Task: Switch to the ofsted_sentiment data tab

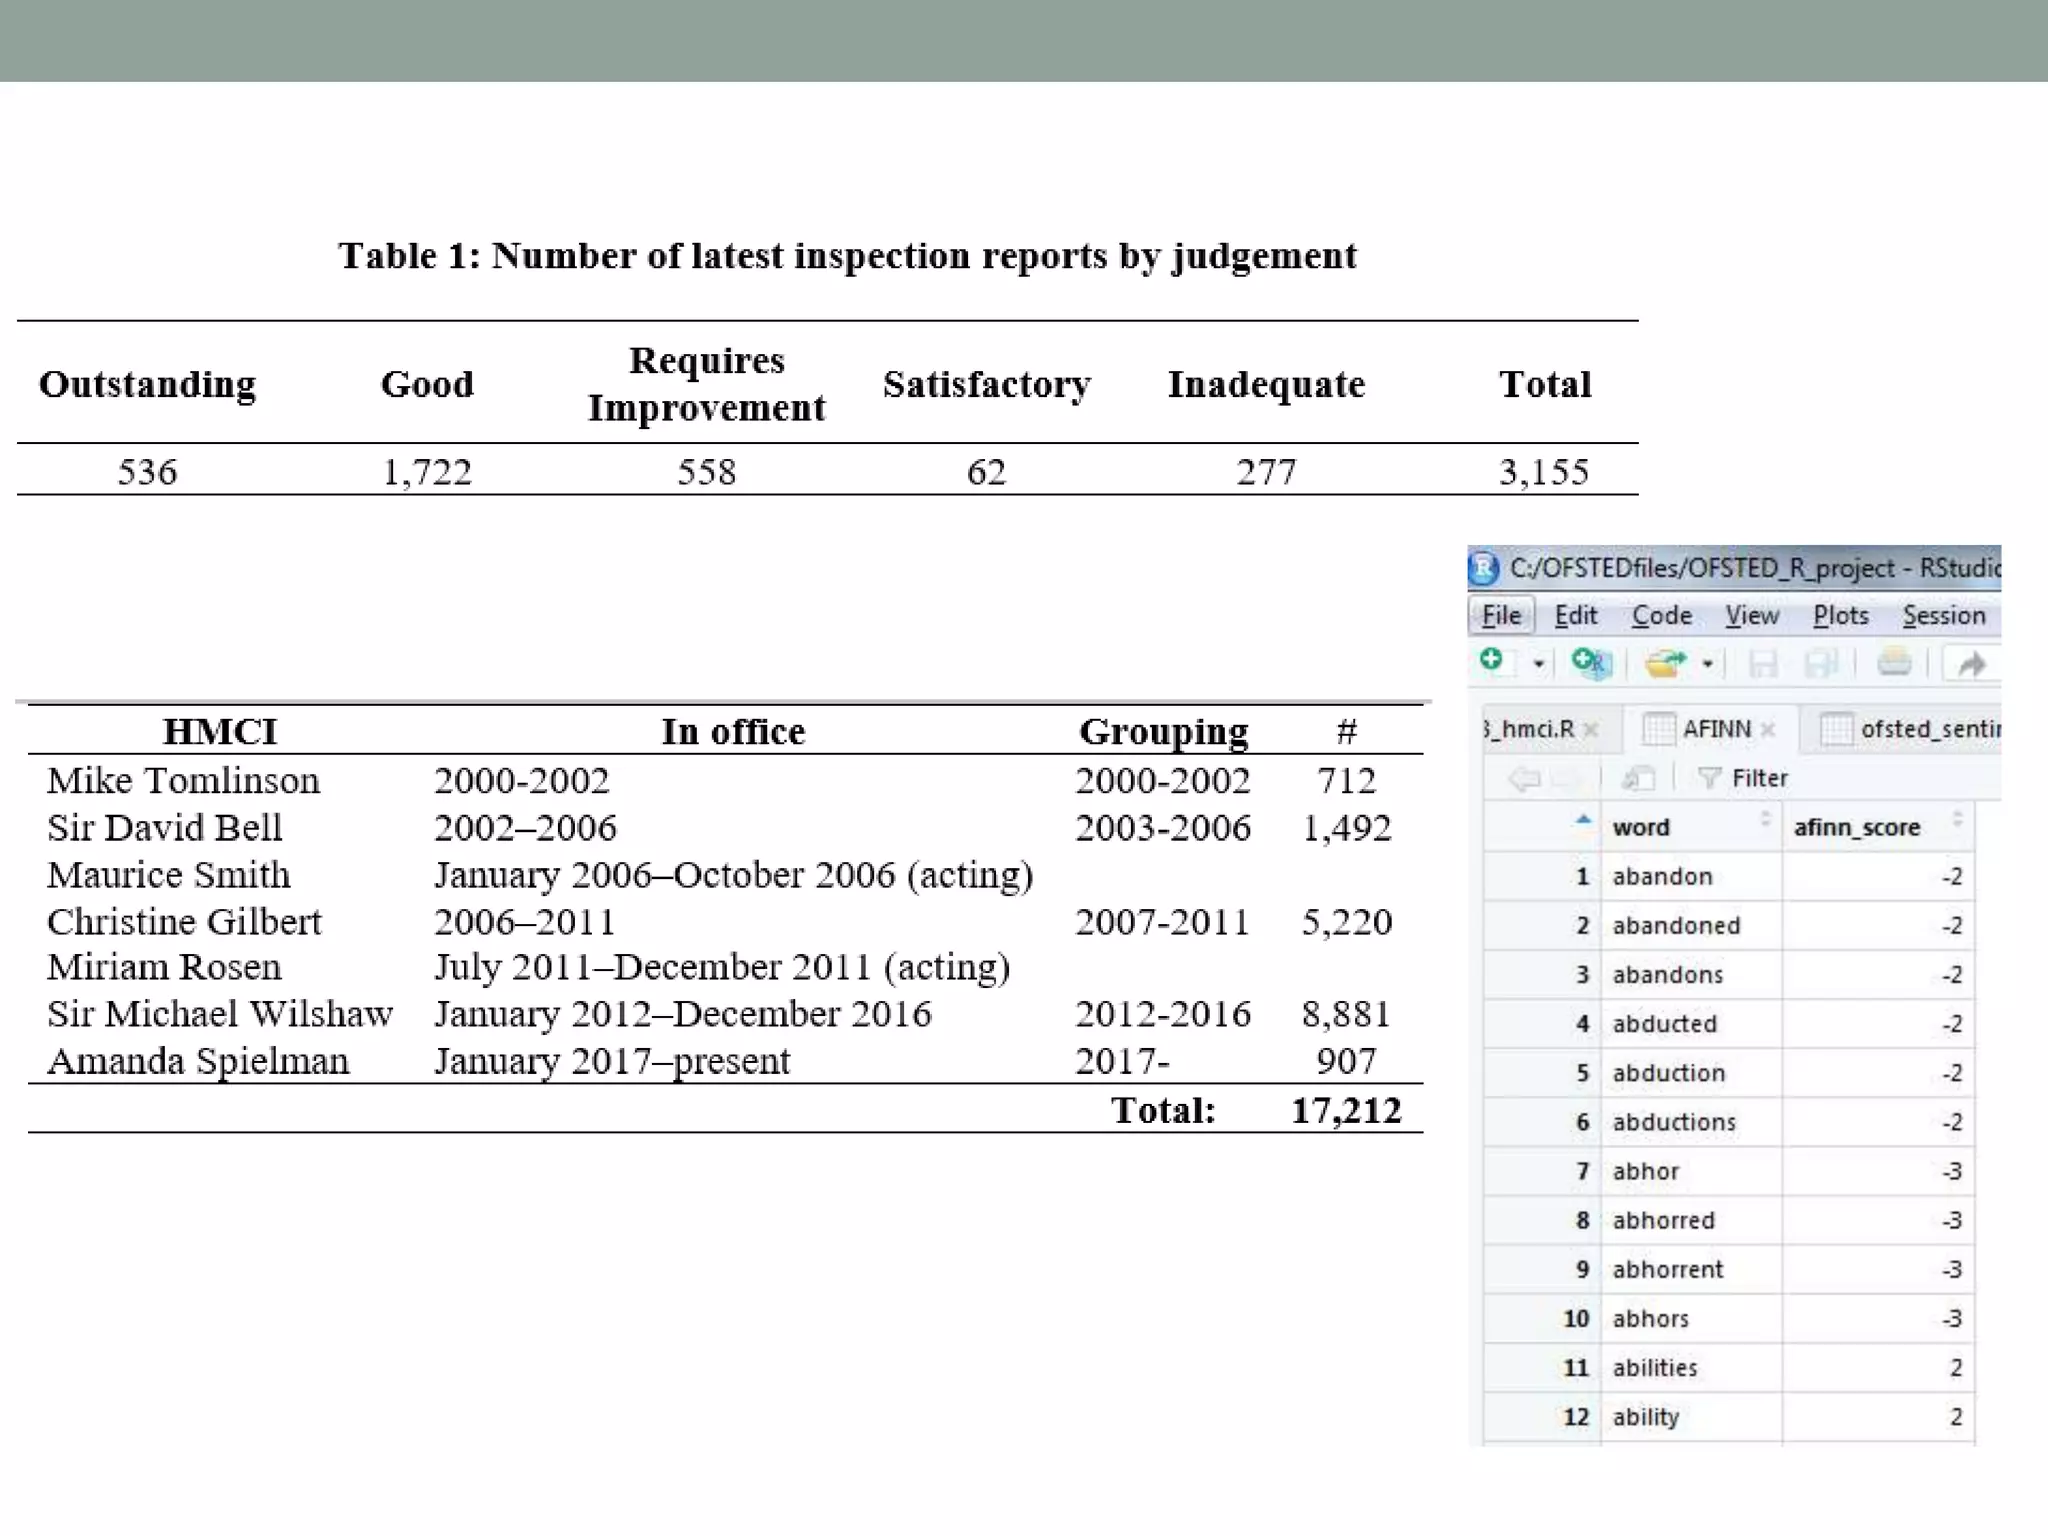Action: pos(1910,729)
